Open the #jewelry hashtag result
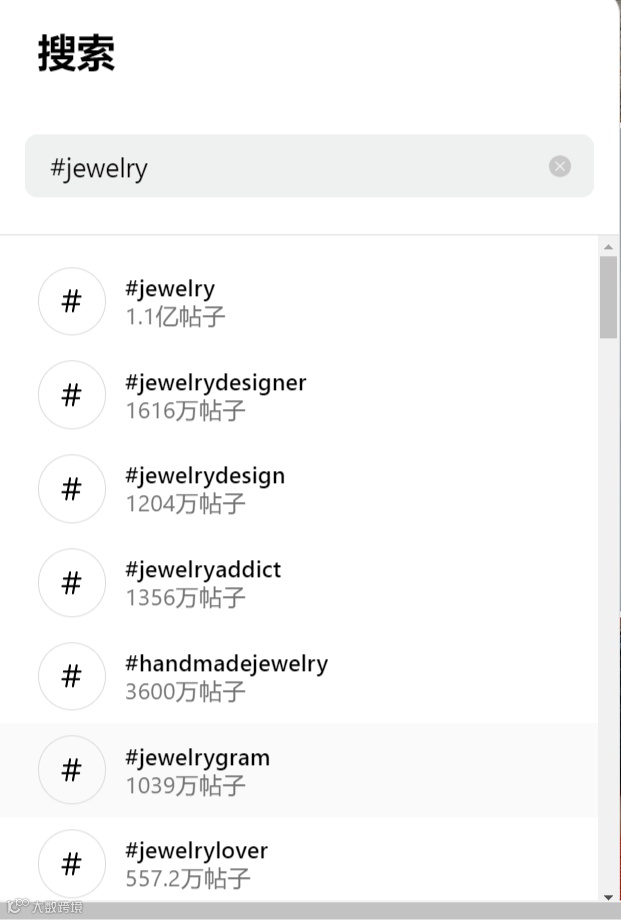Viewport: 621px width, 920px height. point(170,289)
